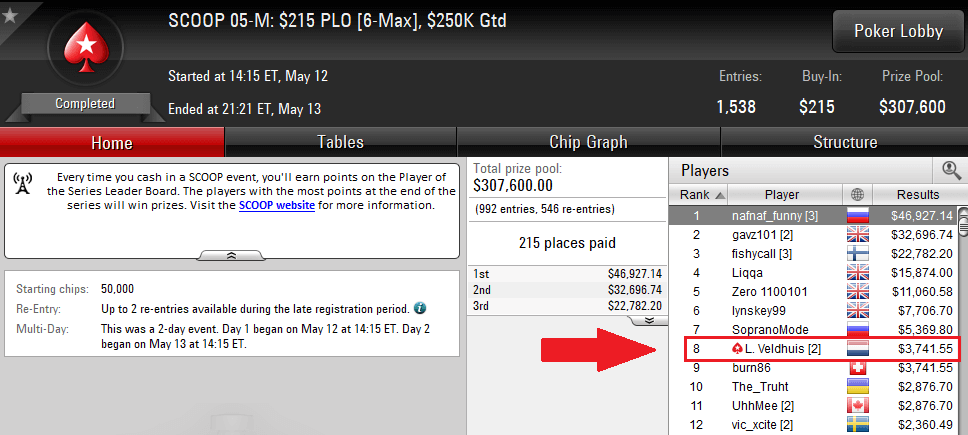Click the globe country column header

(857, 194)
